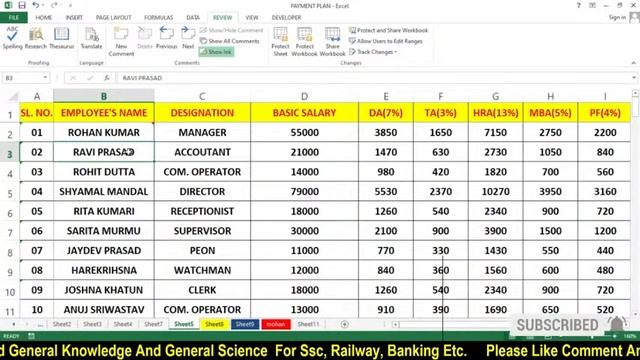Click Share Workbook
The image size is (640, 360).
click(x=332, y=42)
